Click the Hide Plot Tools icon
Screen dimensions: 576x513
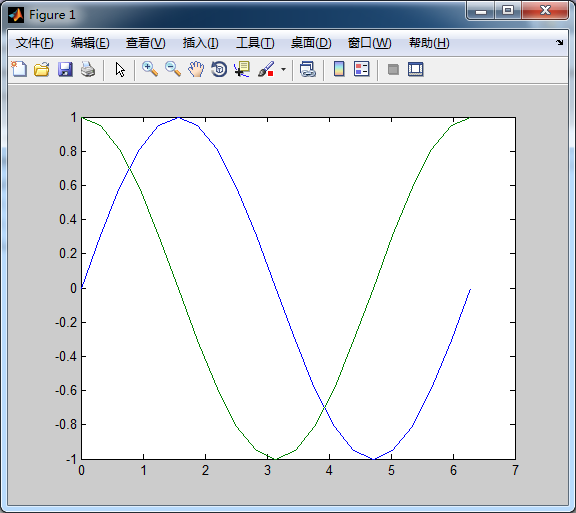pos(393,69)
